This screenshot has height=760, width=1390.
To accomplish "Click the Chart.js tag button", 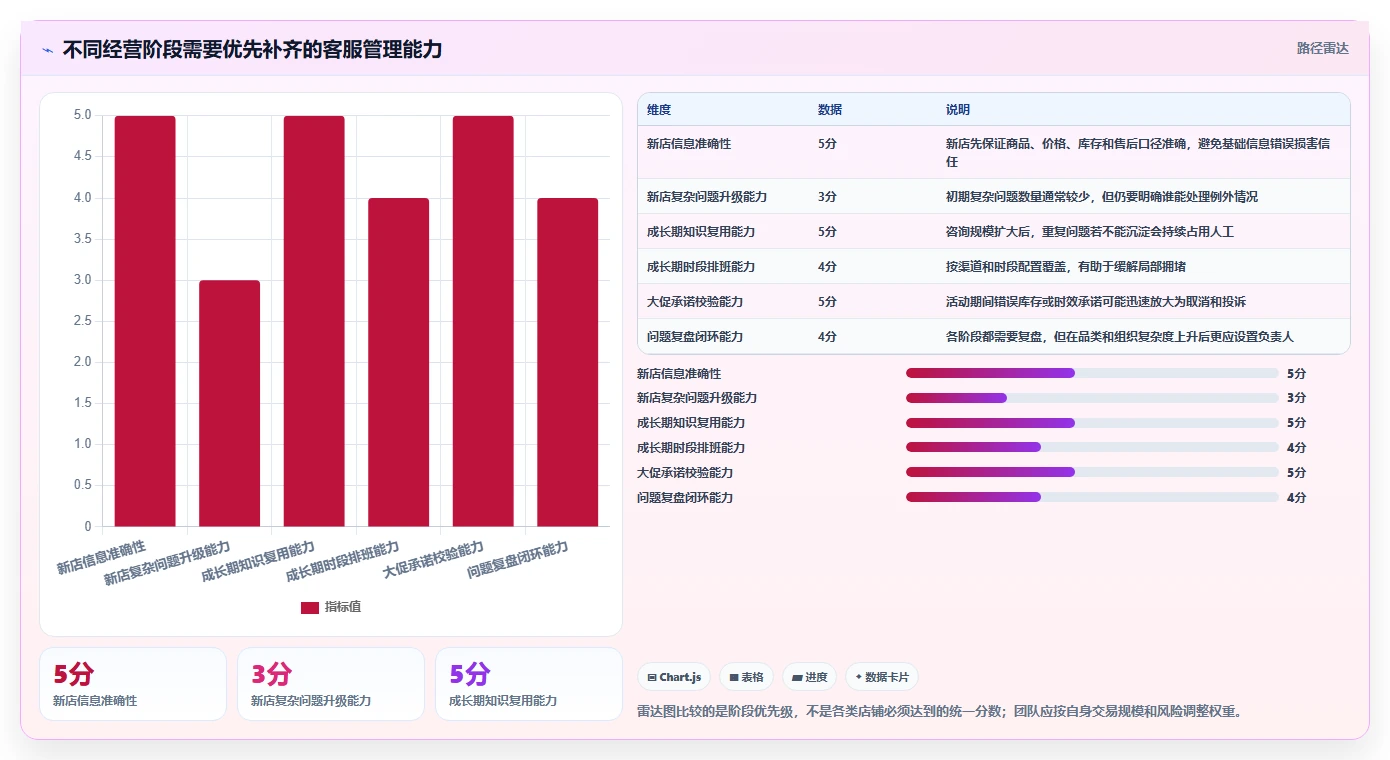I will (674, 677).
